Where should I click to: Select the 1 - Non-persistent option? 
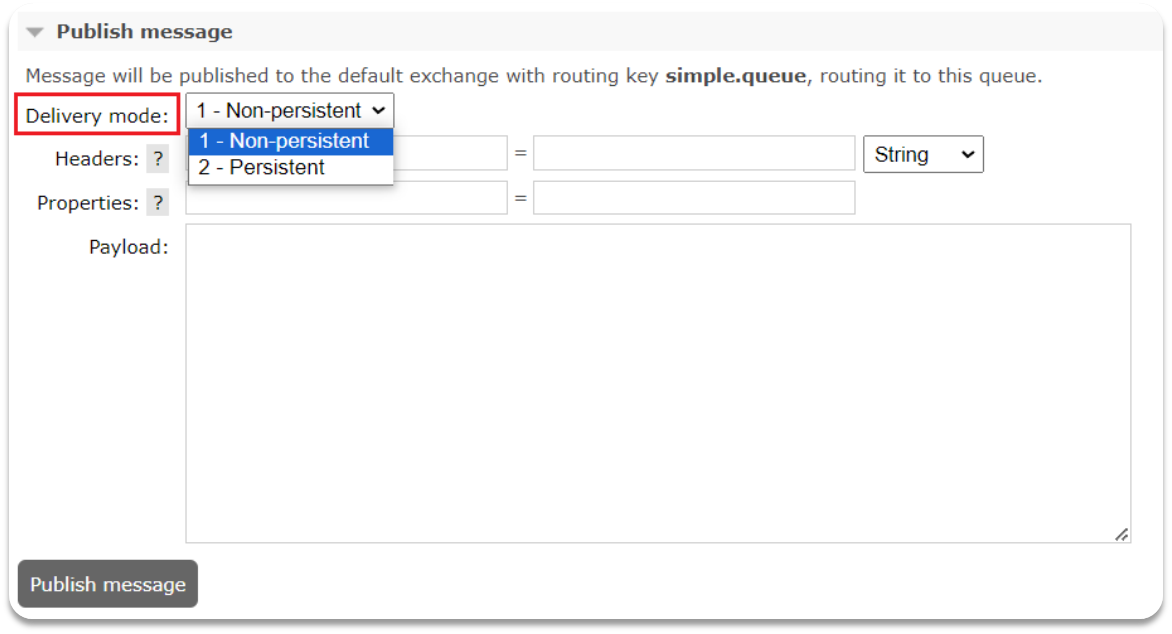(x=291, y=141)
